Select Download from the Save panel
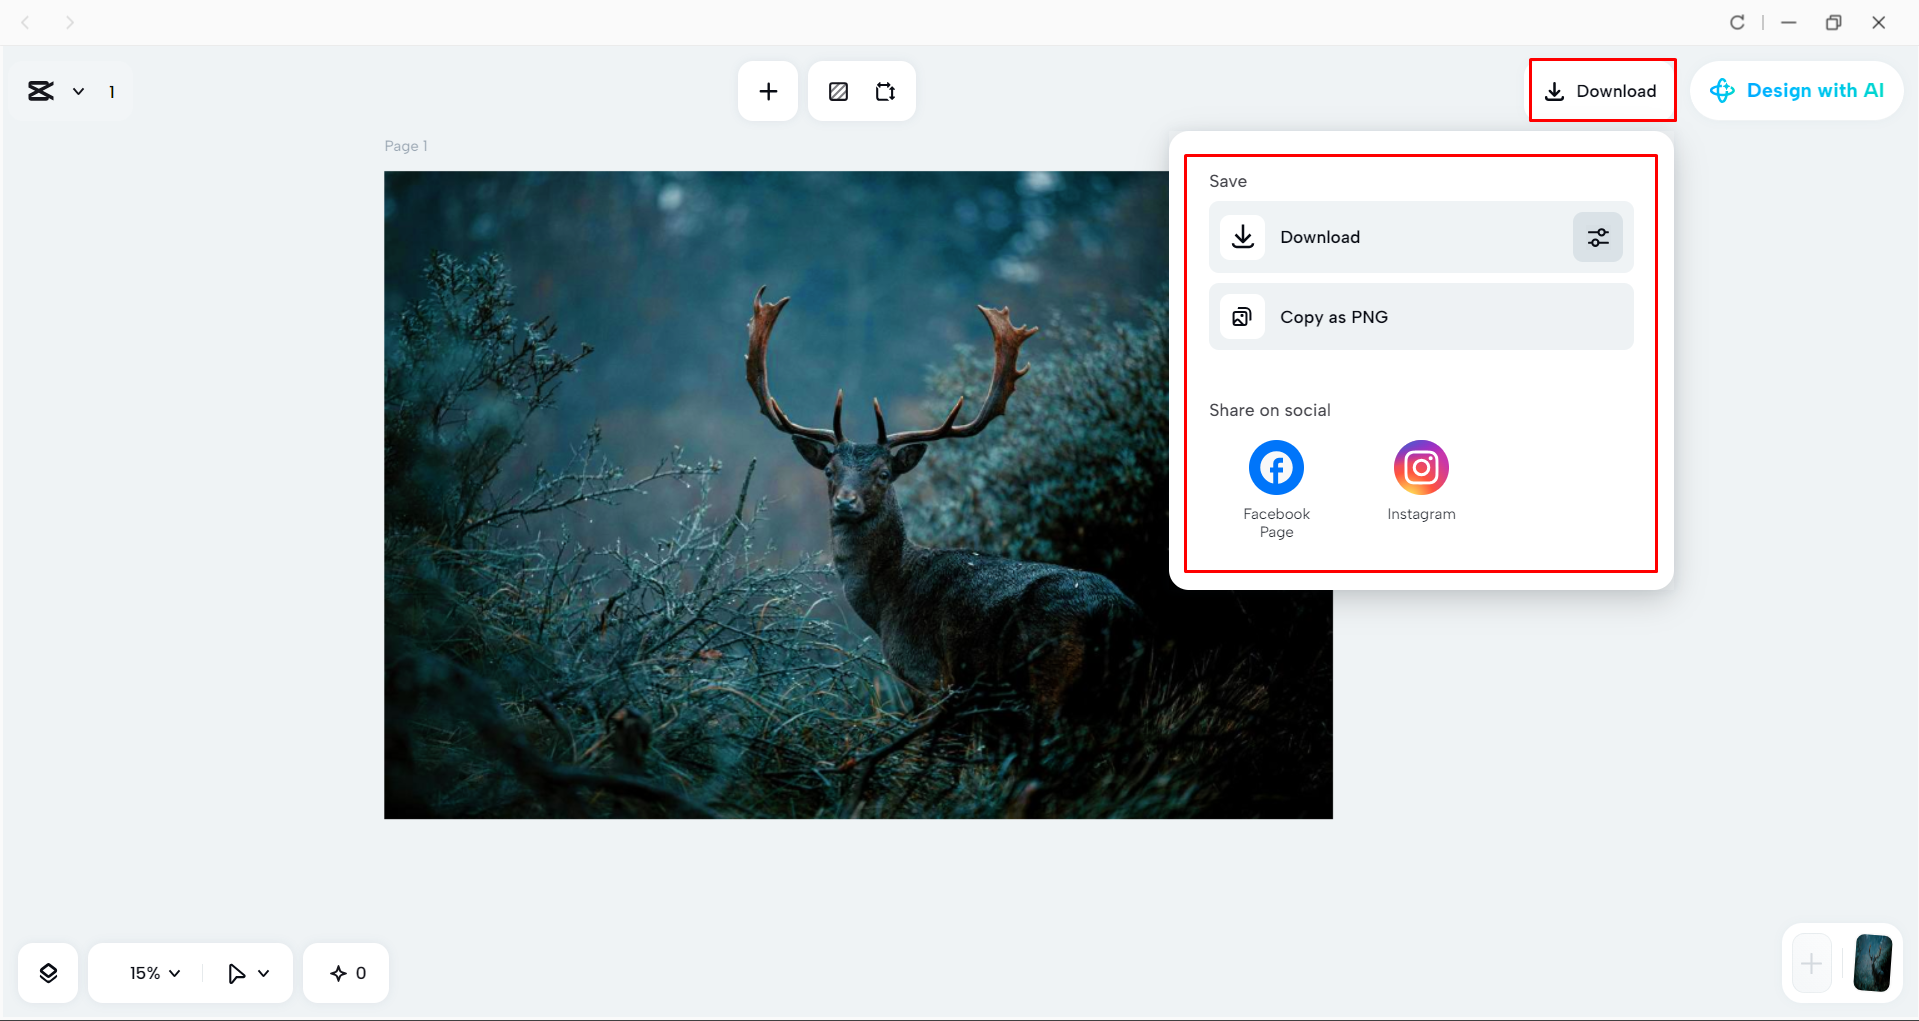Viewport: 1919px width, 1021px height. pos(1390,237)
